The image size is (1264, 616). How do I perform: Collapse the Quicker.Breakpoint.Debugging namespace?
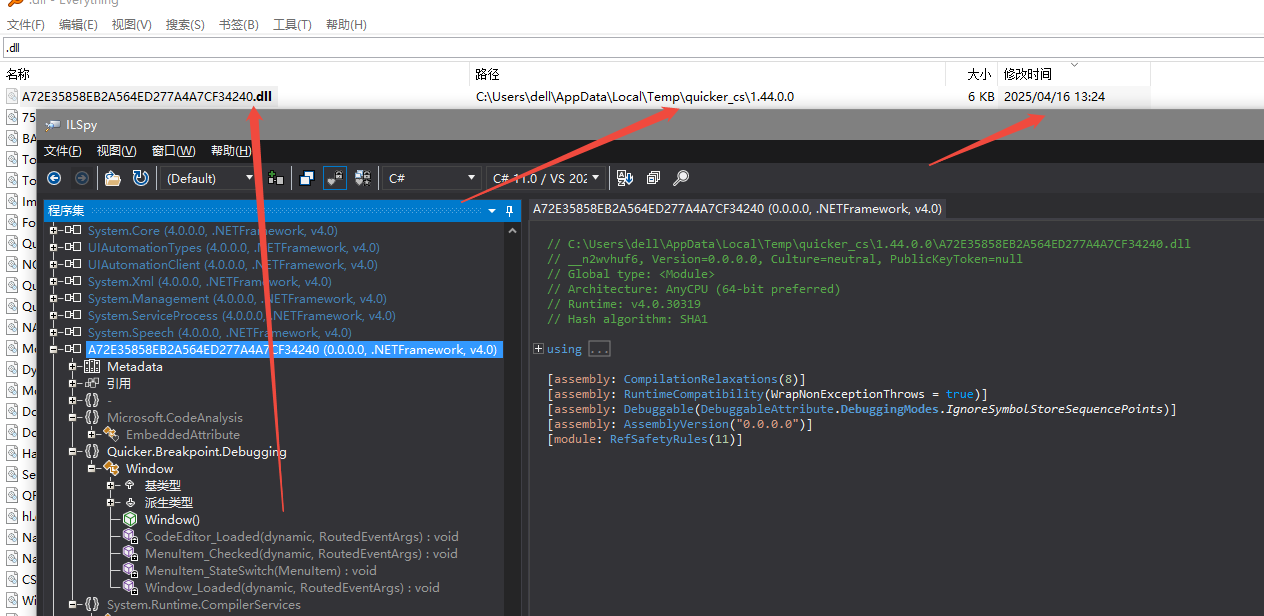point(74,452)
